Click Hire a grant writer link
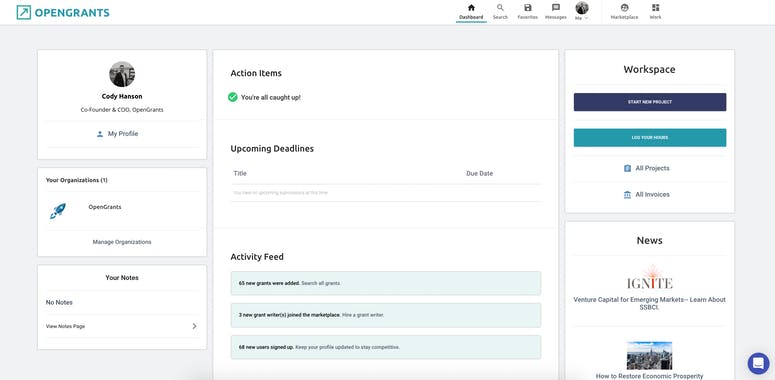 (363, 315)
